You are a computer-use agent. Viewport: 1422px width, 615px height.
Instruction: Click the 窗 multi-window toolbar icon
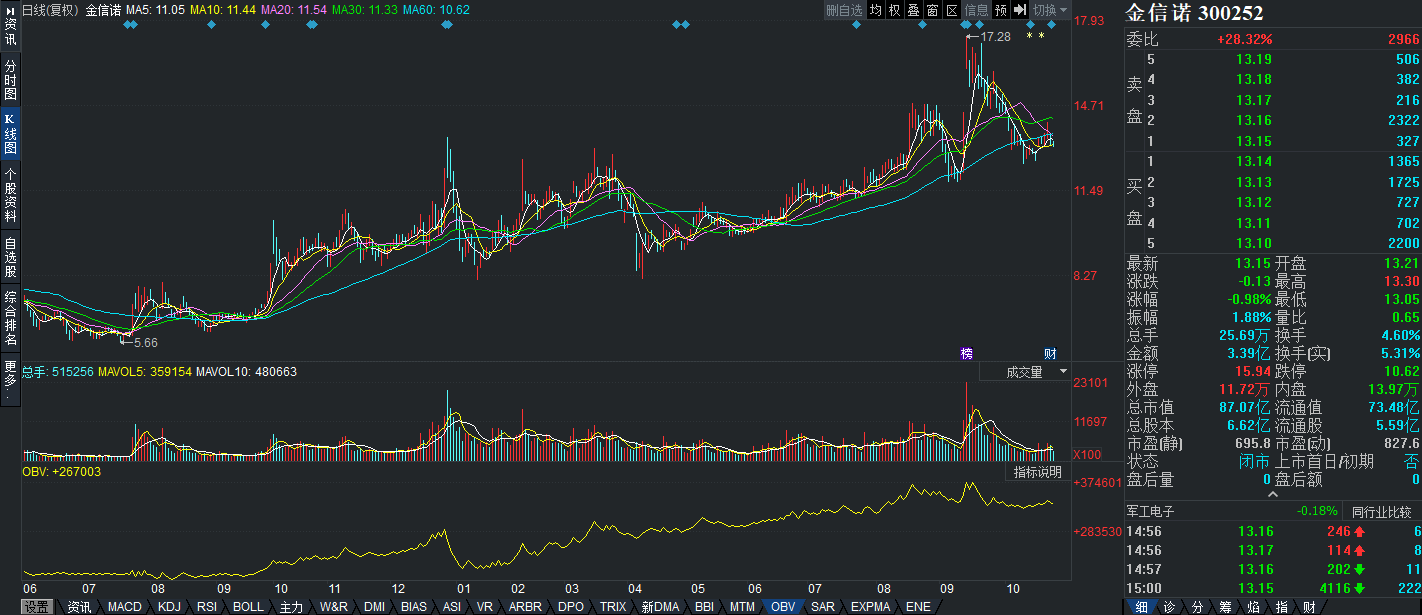(933, 10)
